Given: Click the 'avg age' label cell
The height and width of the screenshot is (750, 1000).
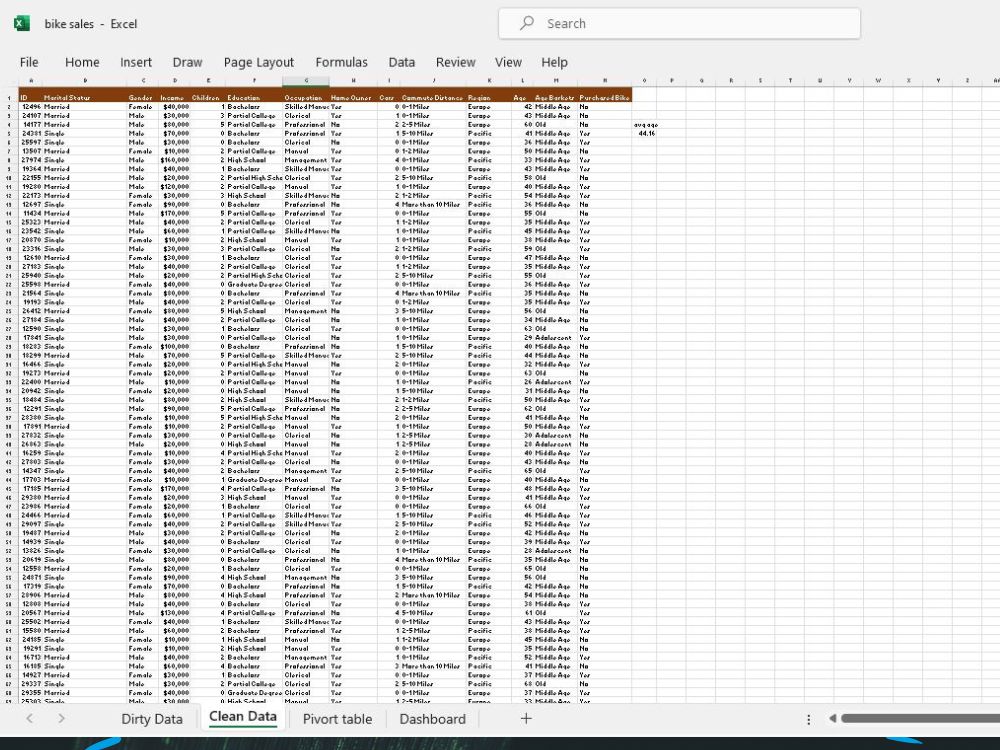Looking at the screenshot, I should pos(645,125).
